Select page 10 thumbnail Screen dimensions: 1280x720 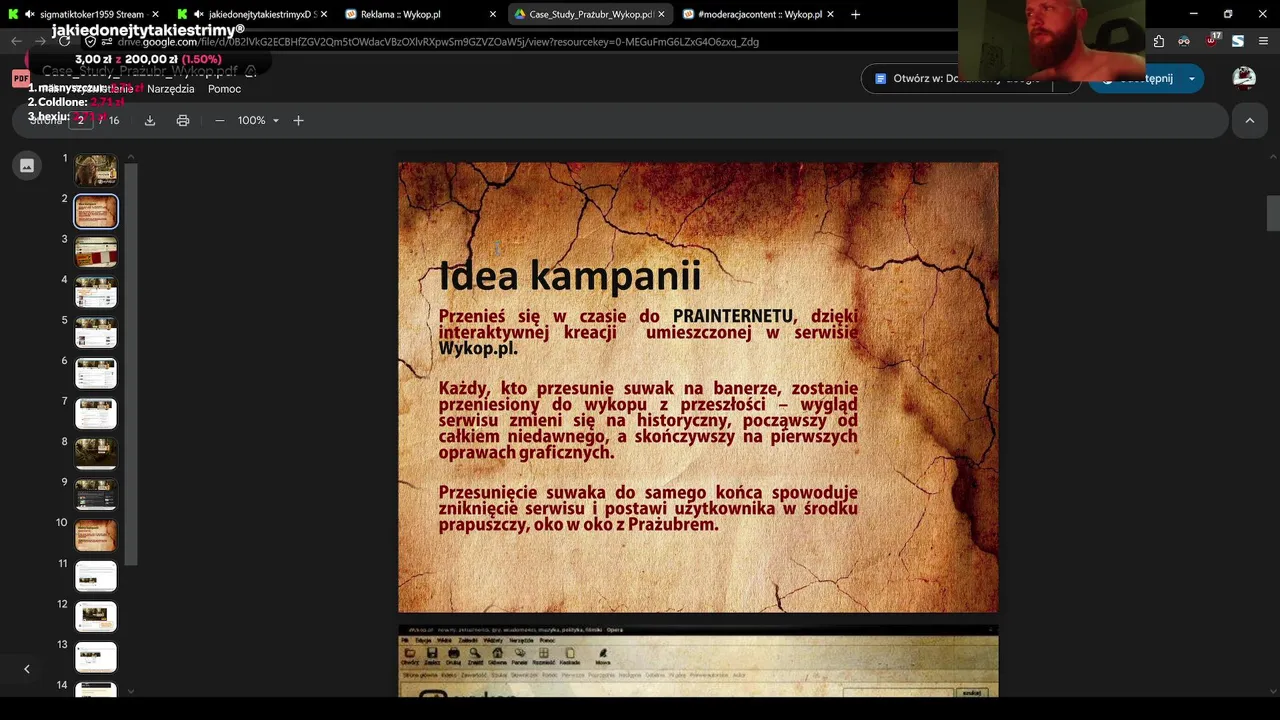[x=96, y=535]
